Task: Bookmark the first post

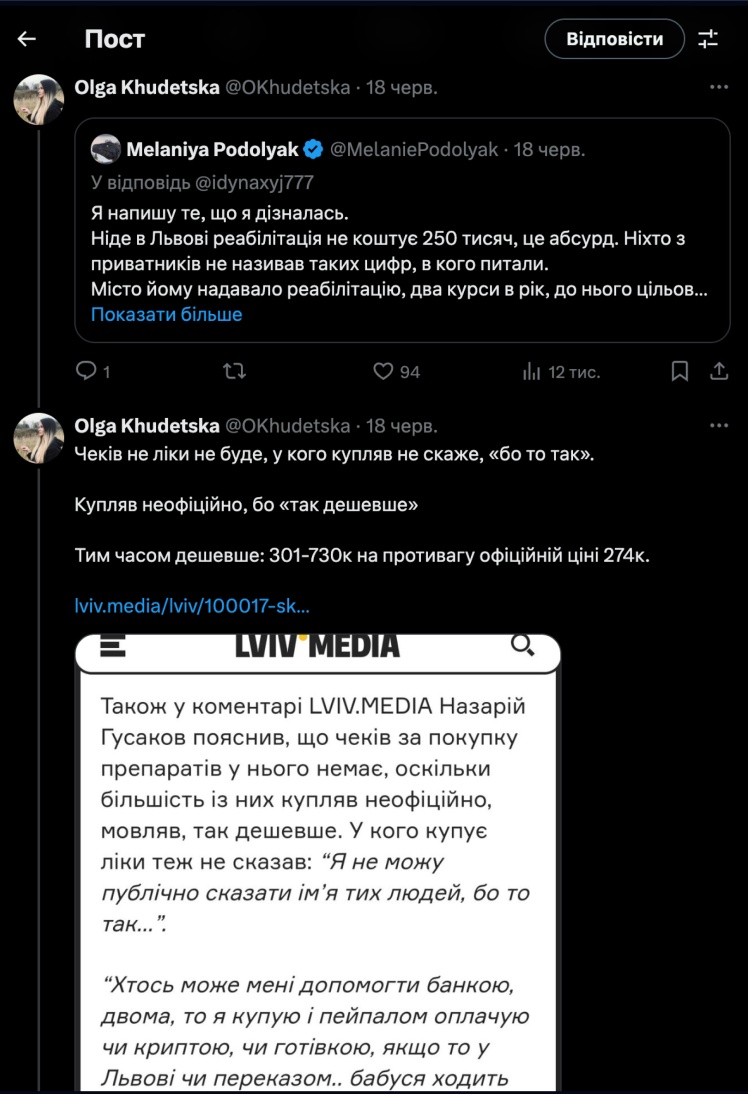Action: pos(679,372)
